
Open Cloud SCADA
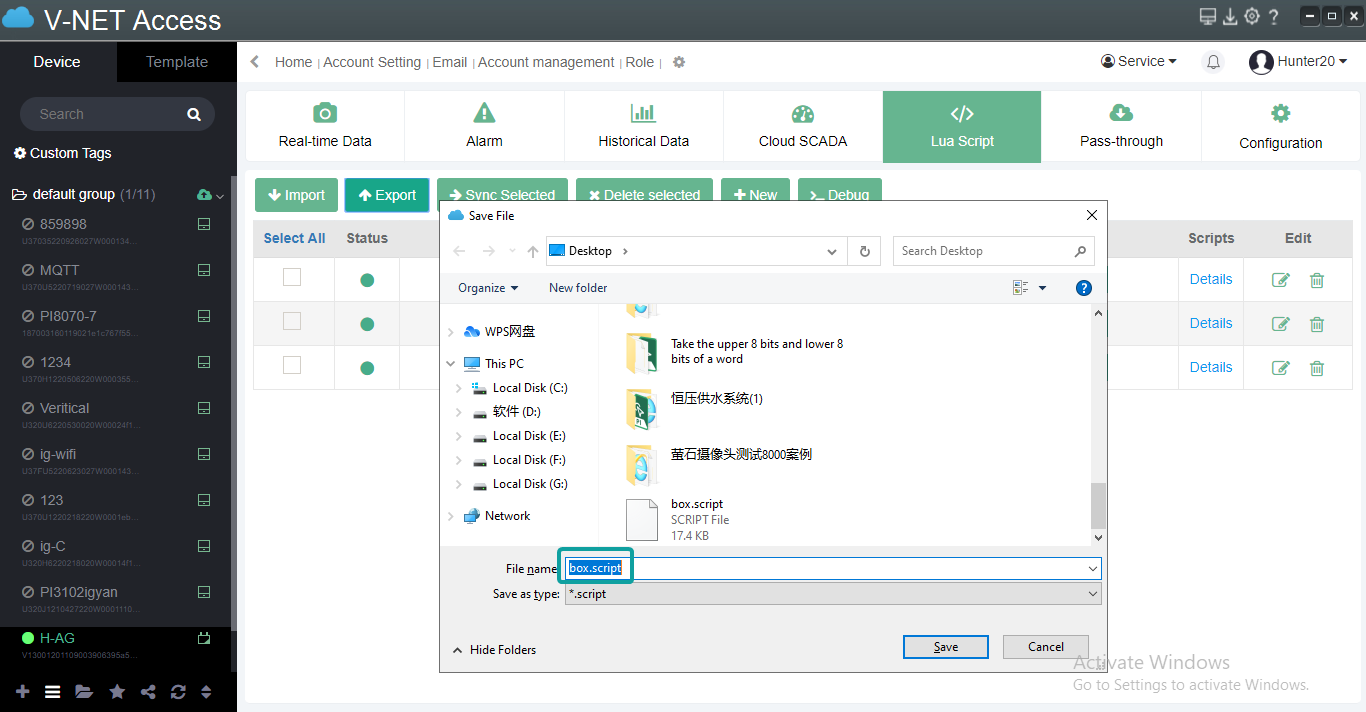pyautogui.click(x=802, y=112)
